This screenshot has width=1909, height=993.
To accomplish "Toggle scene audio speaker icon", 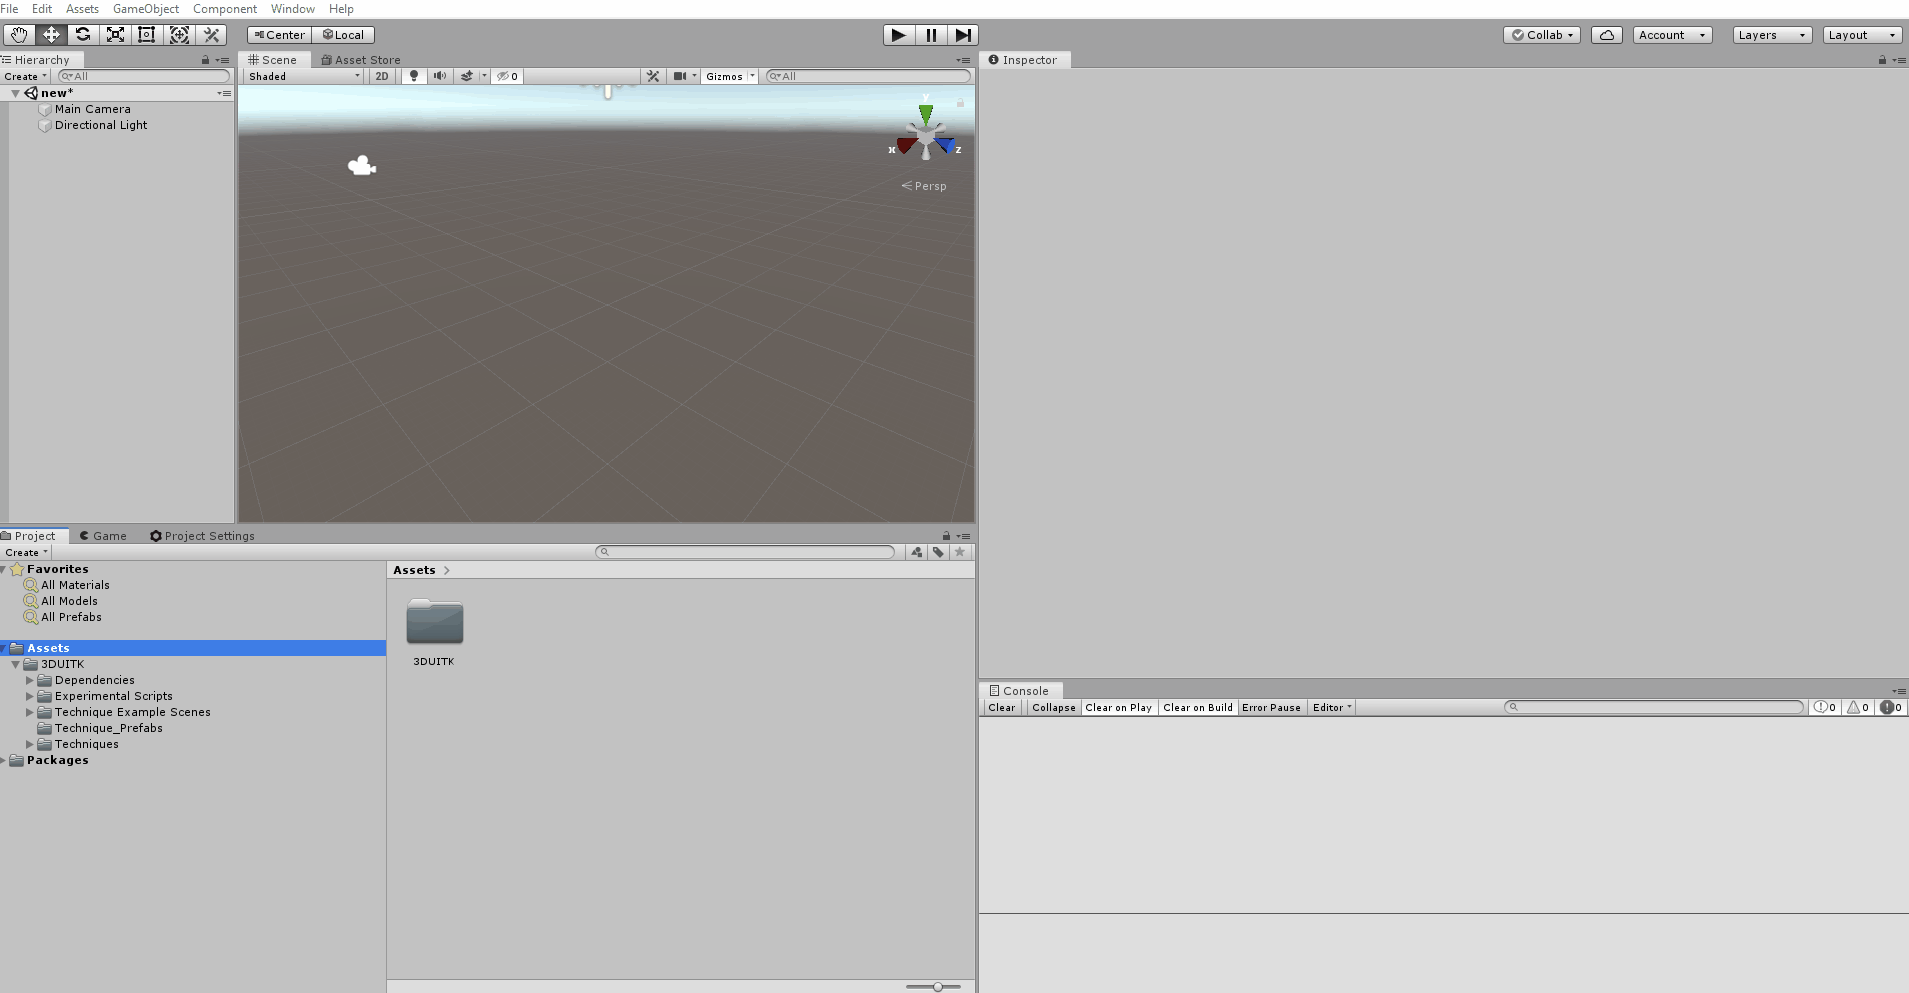I will click(x=440, y=76).
